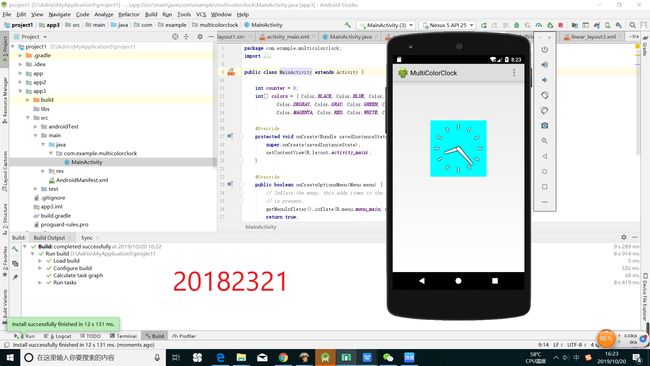Screen dimensions: 650x366
Task: Click the Make Project hammer icon in toolbar
Action: click(348, 25)
